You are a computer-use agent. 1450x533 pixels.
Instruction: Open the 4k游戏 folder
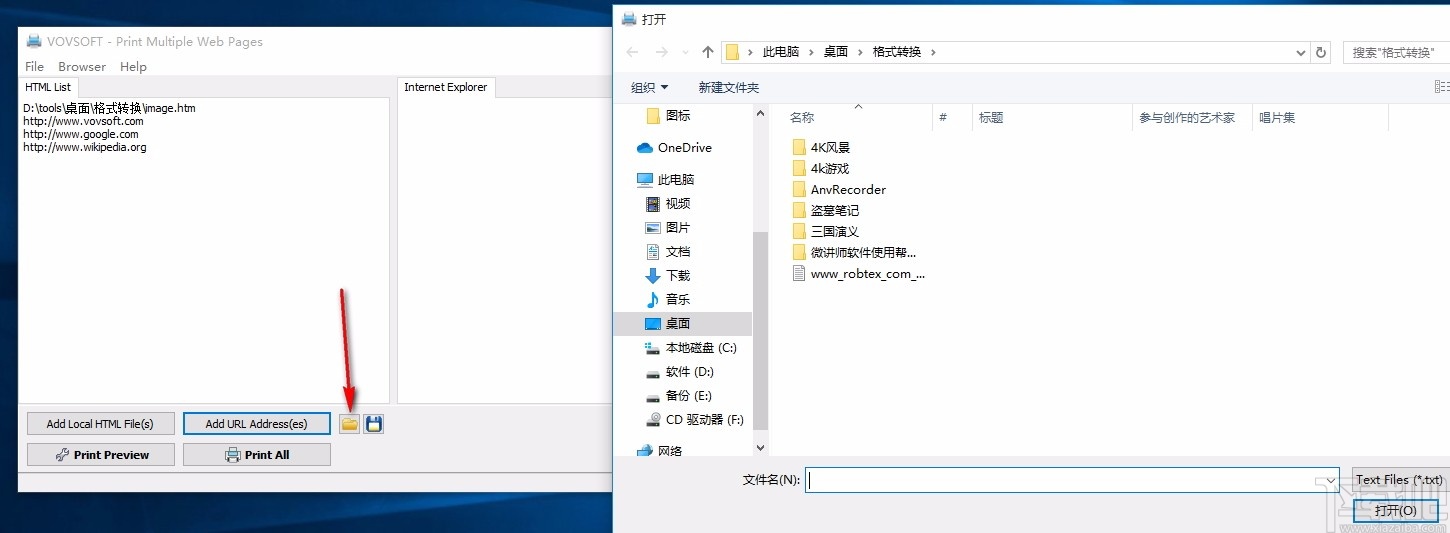[x=820, y=168]
